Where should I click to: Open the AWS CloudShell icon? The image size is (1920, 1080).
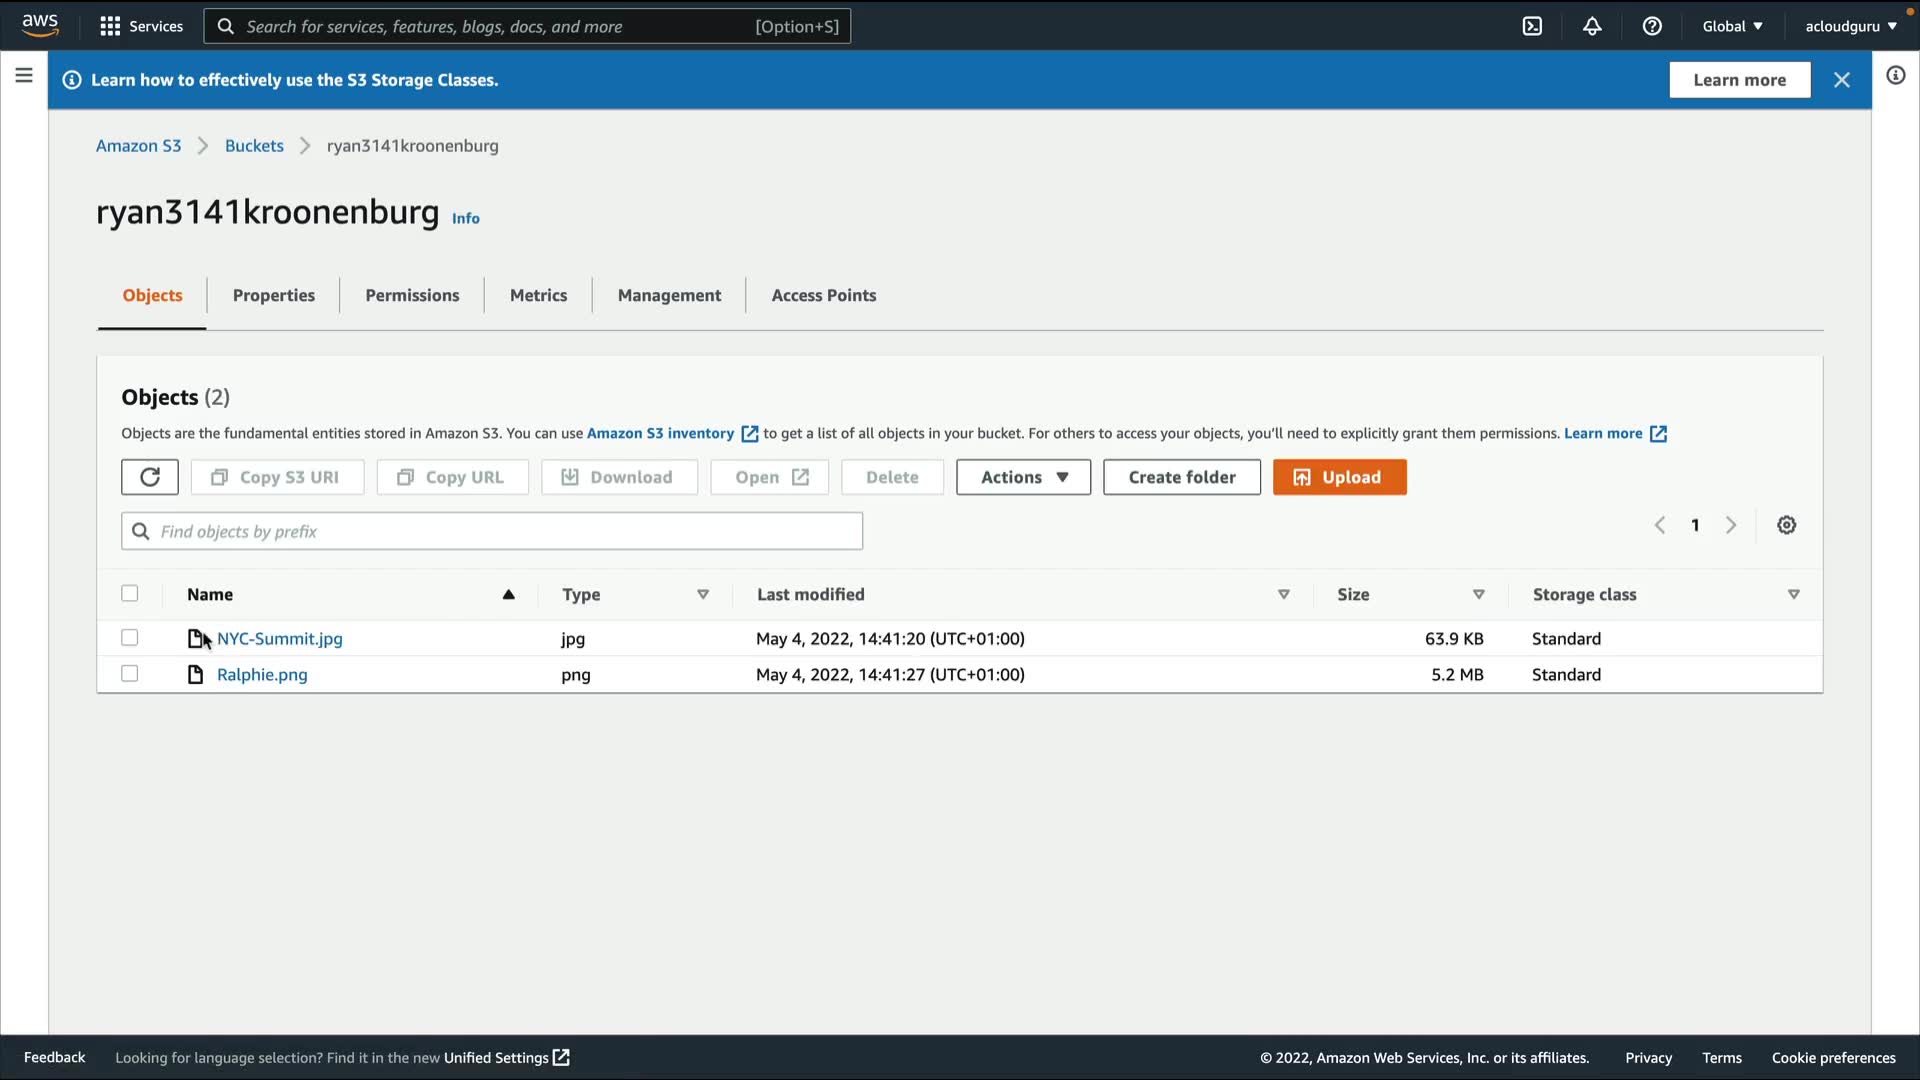tap(1532, 26)
